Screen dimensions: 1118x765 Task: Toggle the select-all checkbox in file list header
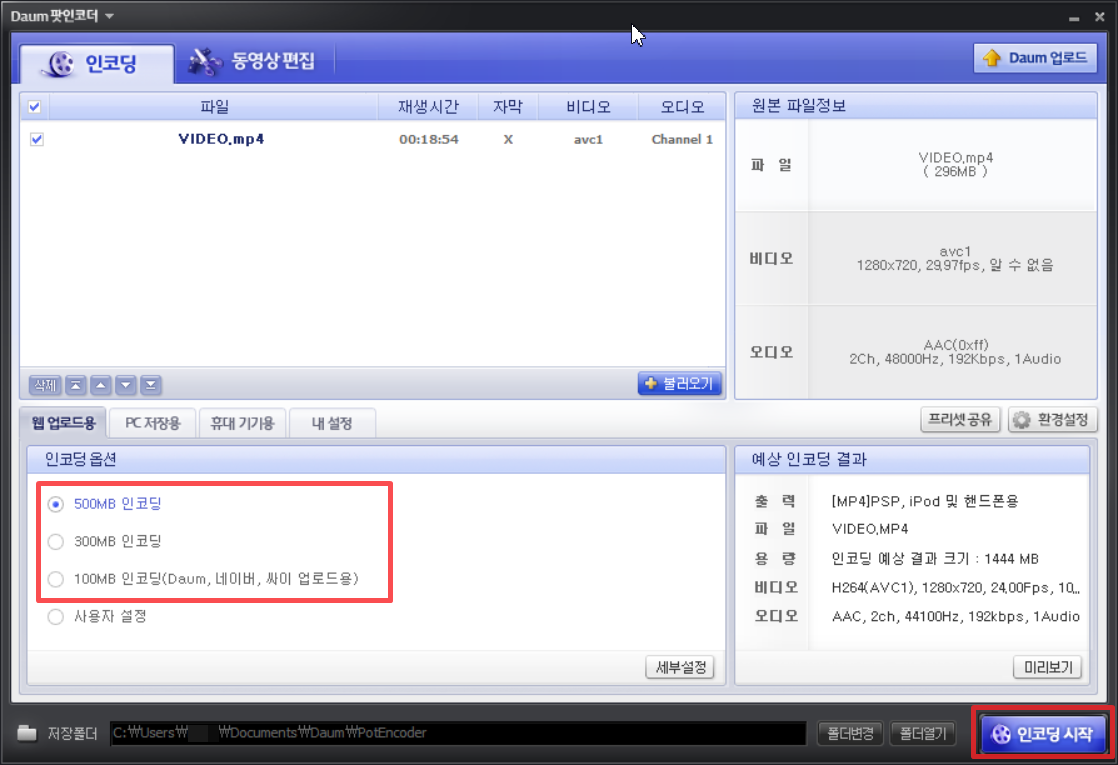click(x=34, y=107)
